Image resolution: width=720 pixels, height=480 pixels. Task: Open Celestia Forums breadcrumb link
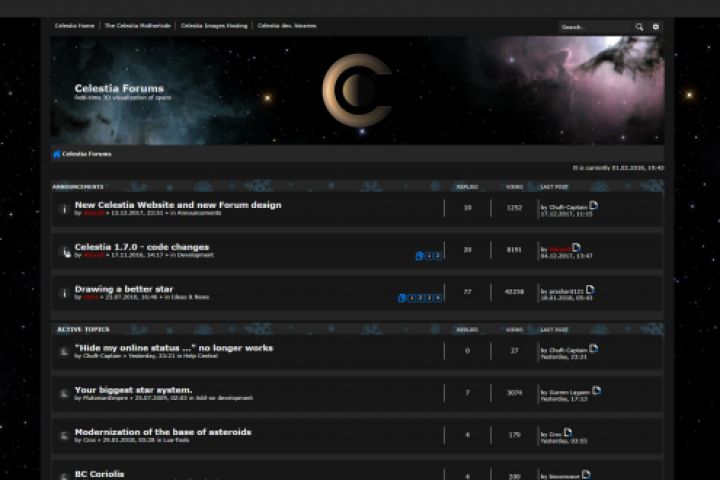86,154
